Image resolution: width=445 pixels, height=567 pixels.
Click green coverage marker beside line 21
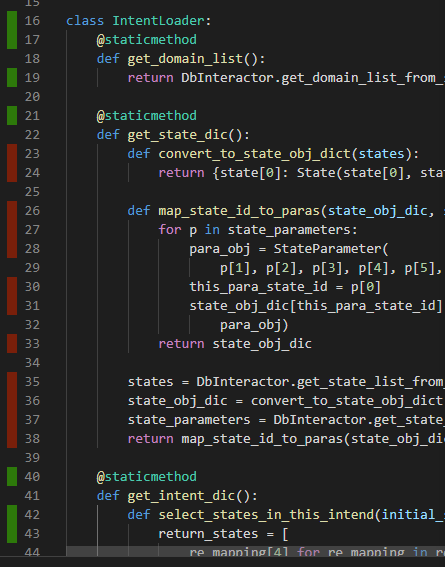pos(12,115)
